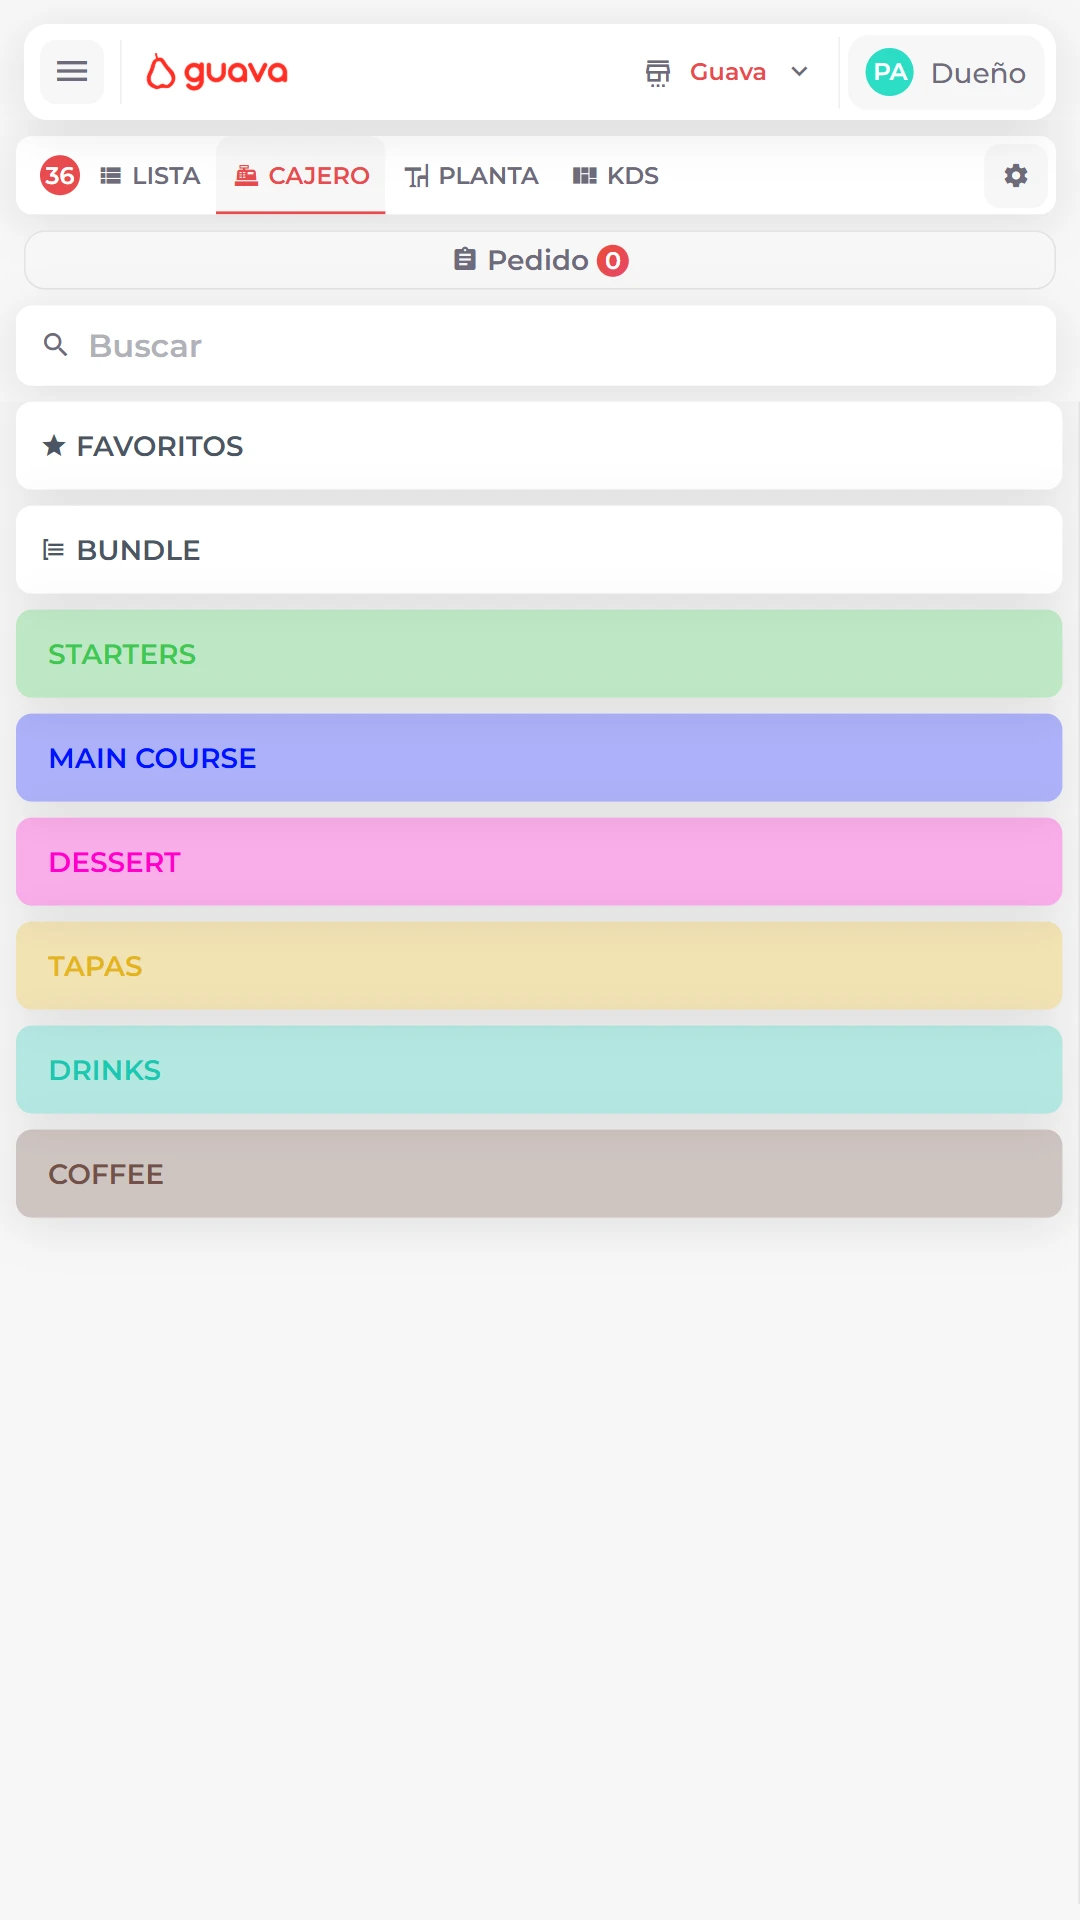Switch to the PLANTA tab
Image resolution: width=1080 pixels, height=1920 pixels.
pyautogui.click(x=470, y=175)
